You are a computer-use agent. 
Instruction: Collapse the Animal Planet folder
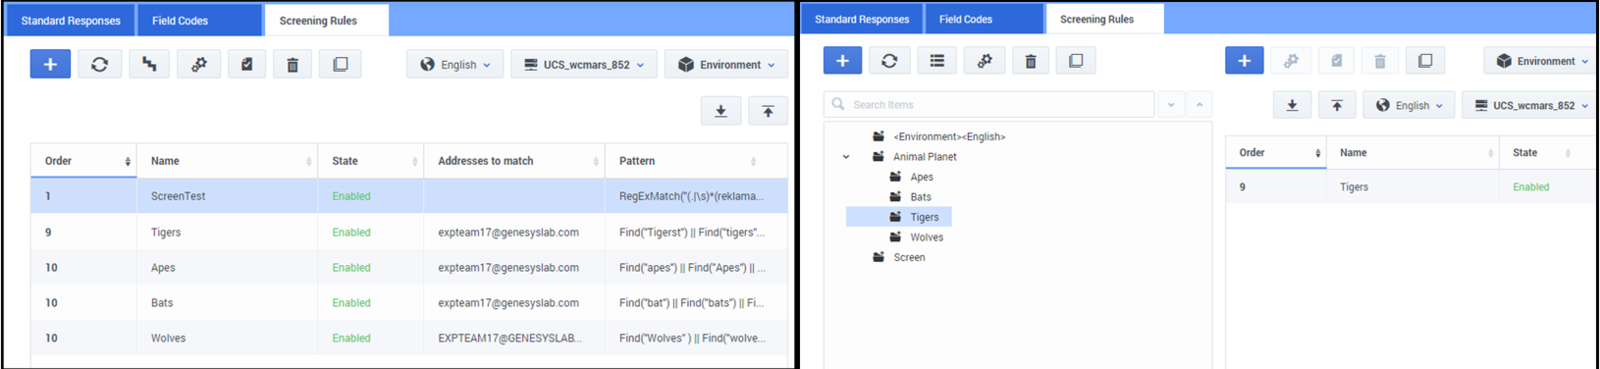pos(846,157)
